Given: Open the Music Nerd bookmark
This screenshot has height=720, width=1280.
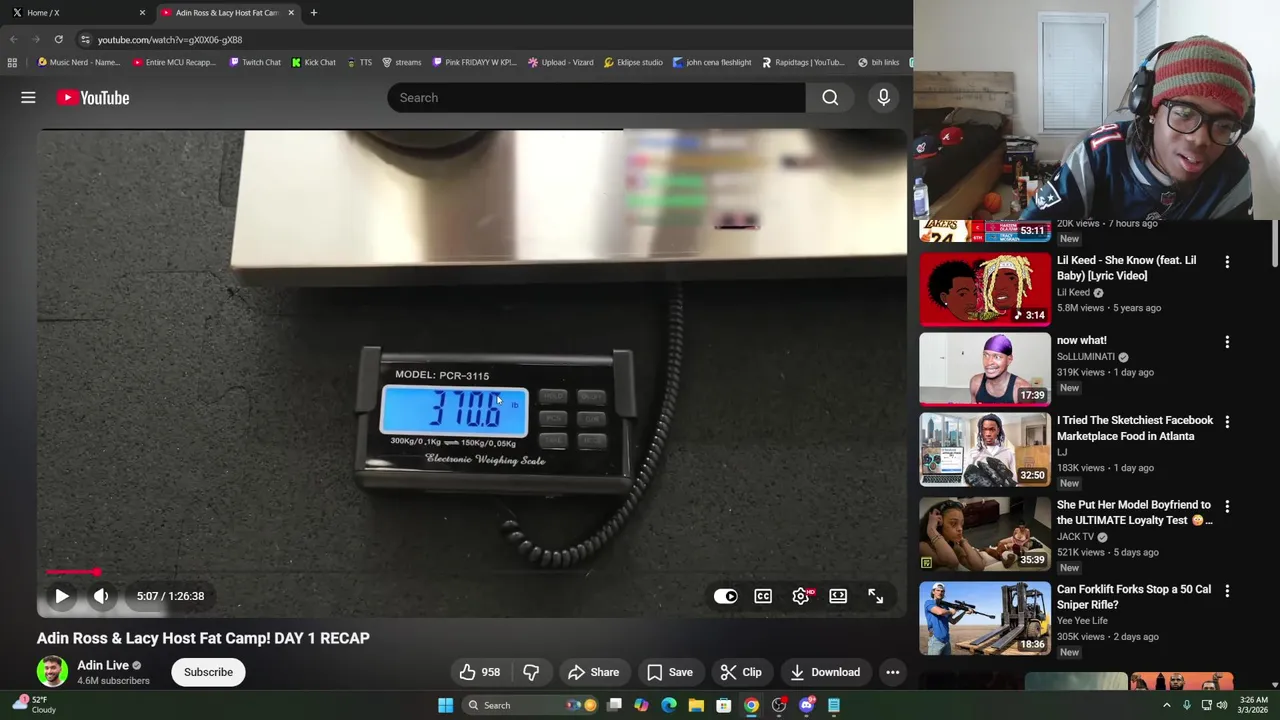Looking at the screenshot, I should pos(78,62).
